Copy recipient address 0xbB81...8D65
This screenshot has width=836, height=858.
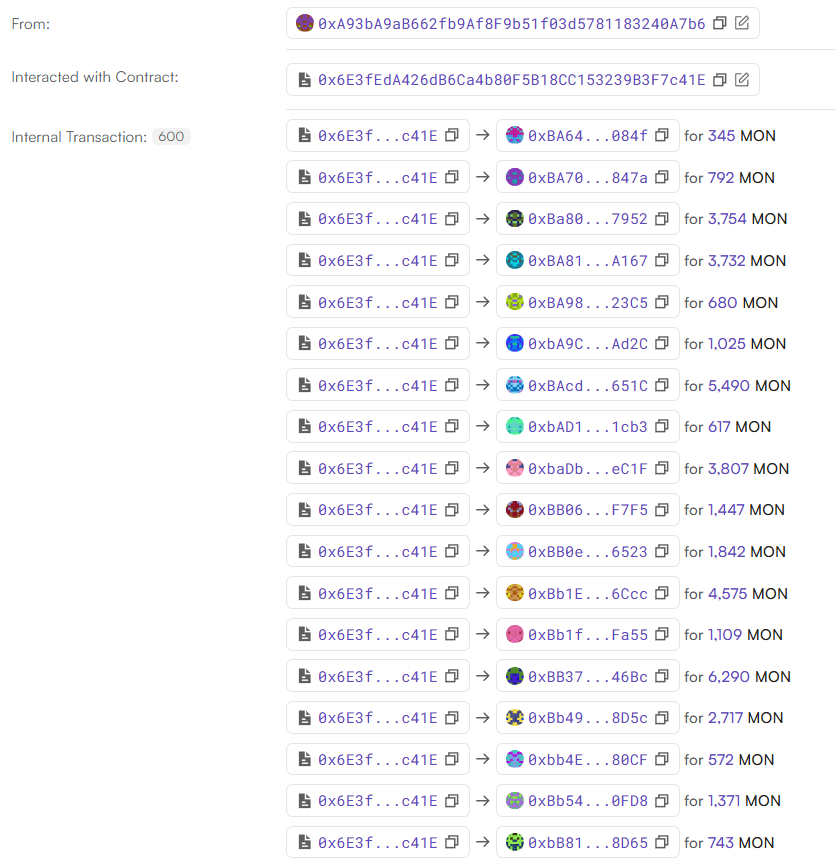pyautogui.click(x=661, y=842)
